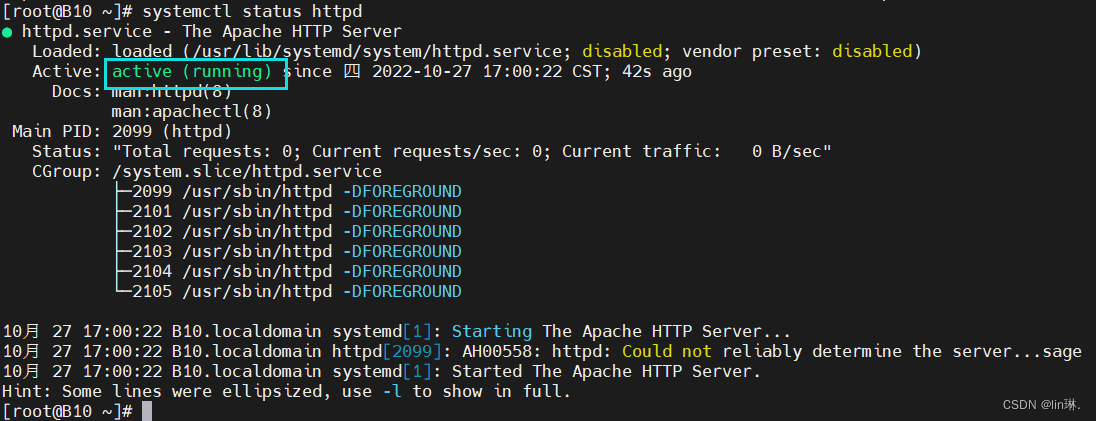The height and width of the screenshot is (421, 1096).
Task: Click the timestamp '2022-10-27 17:00:22 CST'
Action: [487, 71]
